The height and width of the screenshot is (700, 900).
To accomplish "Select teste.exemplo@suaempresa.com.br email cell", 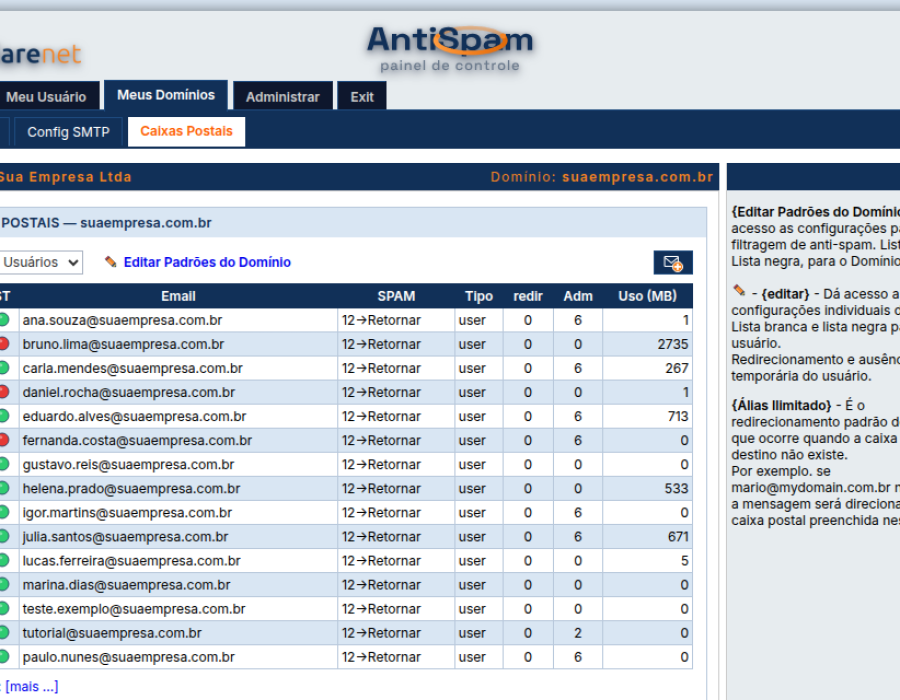I will [179, 609].
